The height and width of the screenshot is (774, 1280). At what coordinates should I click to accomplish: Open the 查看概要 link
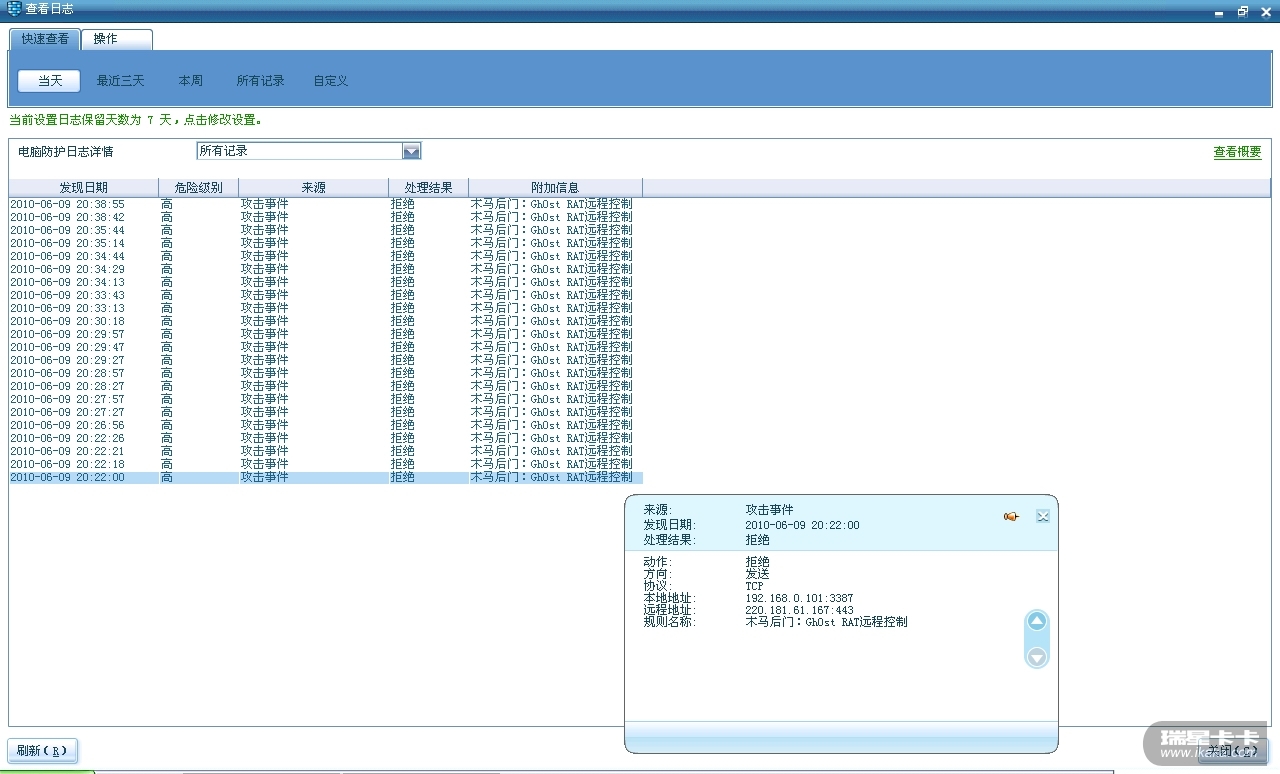point(1237,152)
